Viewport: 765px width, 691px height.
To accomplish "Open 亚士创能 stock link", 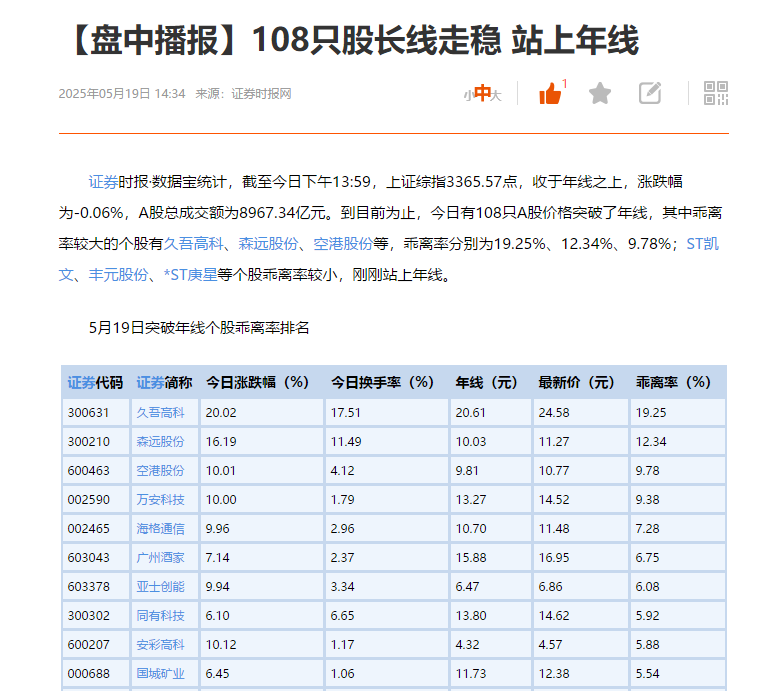I will (161, 587).
